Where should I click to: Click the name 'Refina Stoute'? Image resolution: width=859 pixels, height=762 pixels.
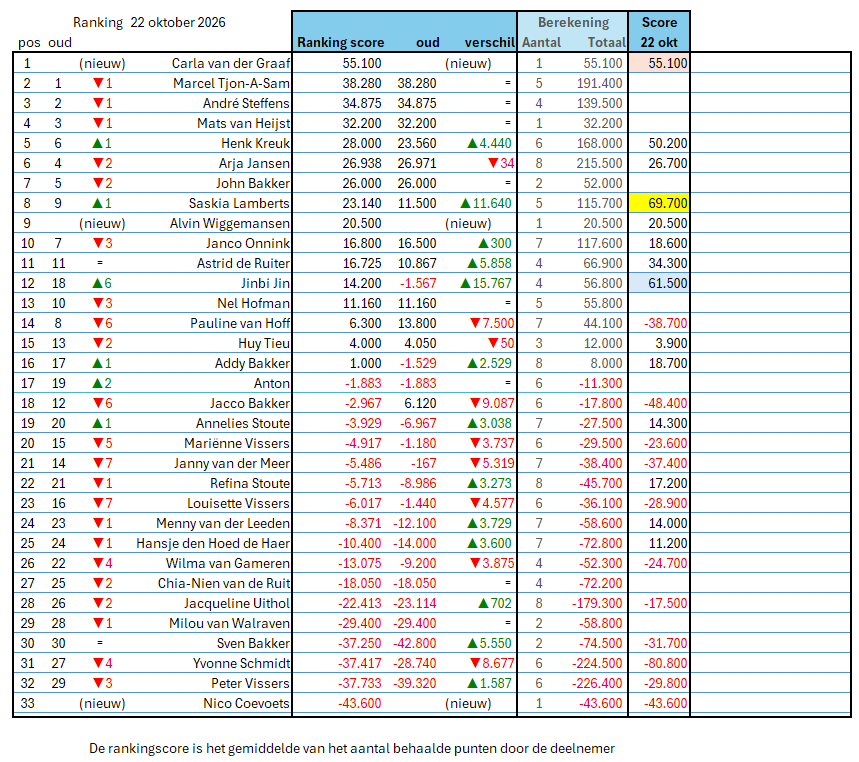tap(250, 483)
